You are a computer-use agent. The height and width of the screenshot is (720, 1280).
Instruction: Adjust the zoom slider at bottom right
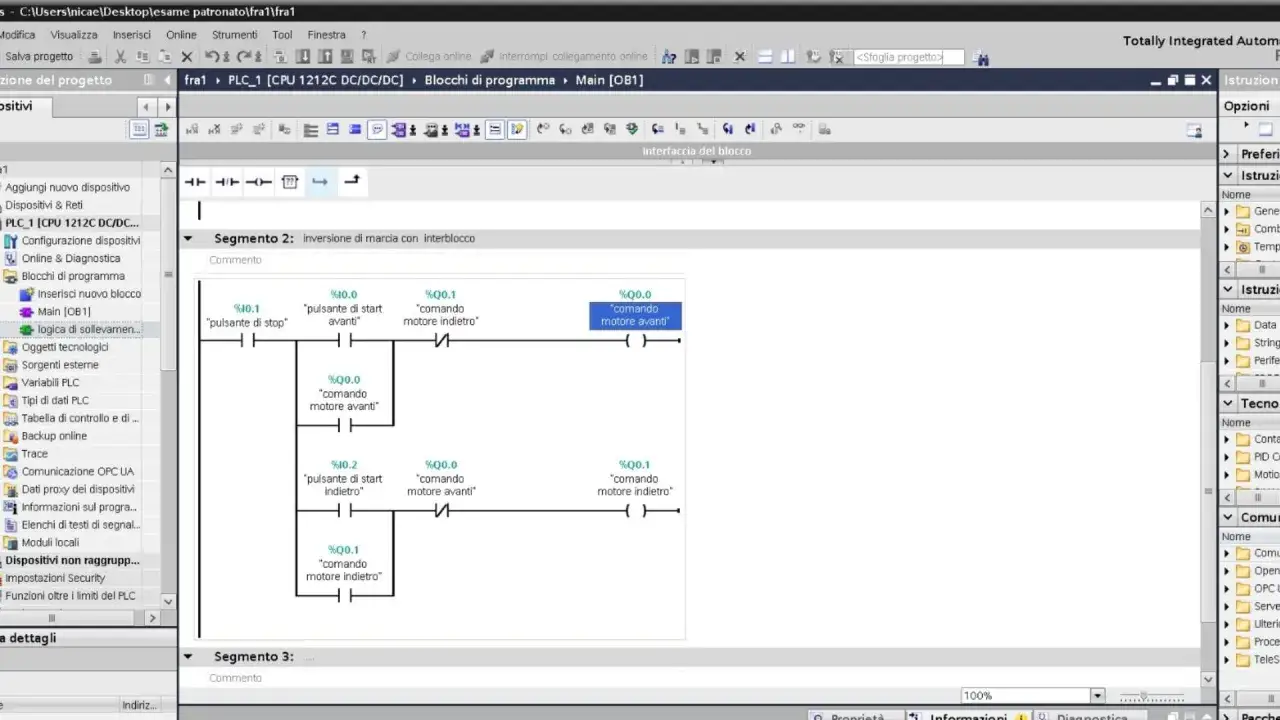click(x=1145, y=696)
